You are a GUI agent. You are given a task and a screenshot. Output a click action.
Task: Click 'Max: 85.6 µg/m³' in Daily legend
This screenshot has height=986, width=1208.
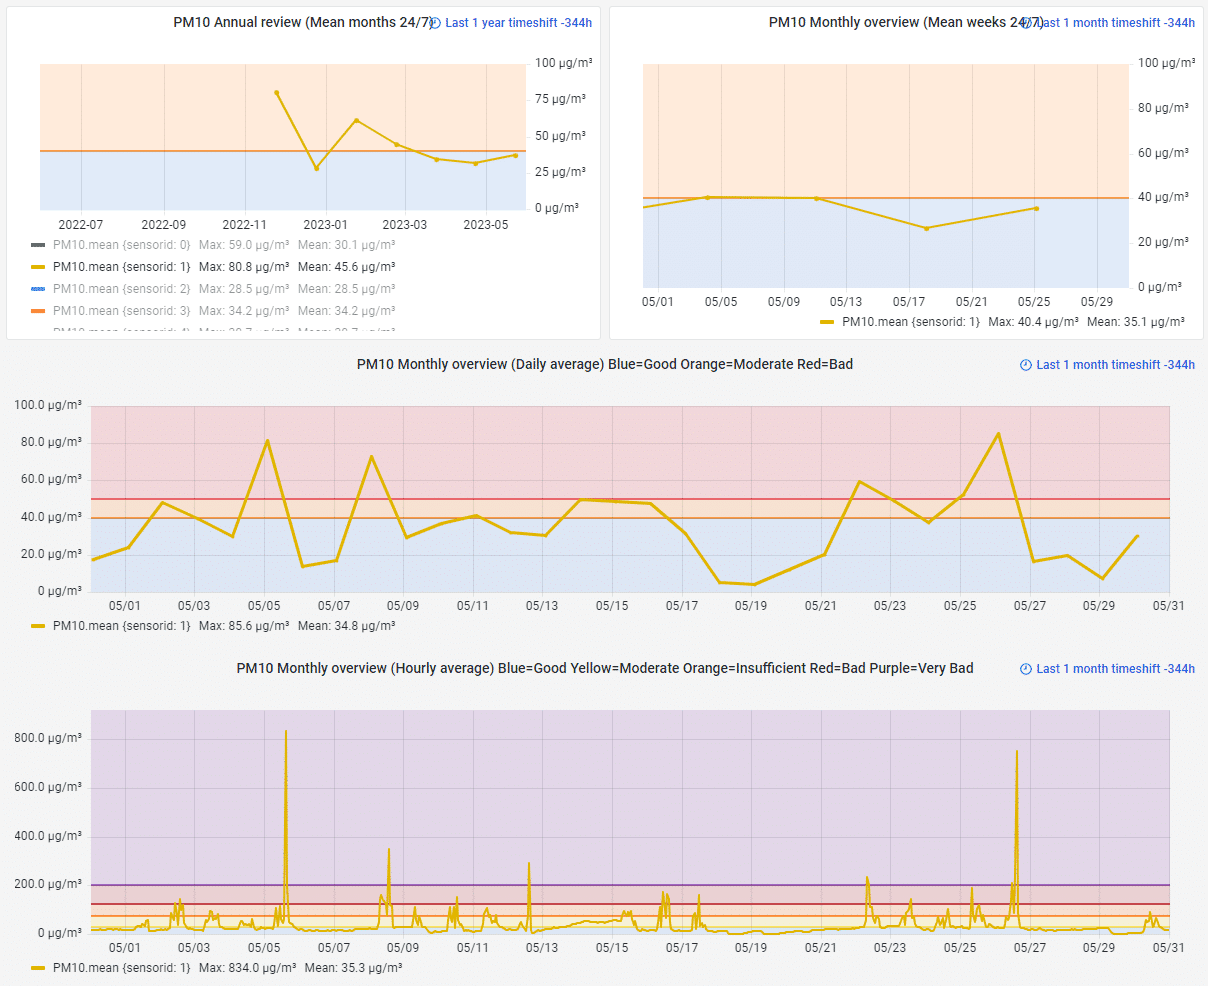[x=244, y=626]
